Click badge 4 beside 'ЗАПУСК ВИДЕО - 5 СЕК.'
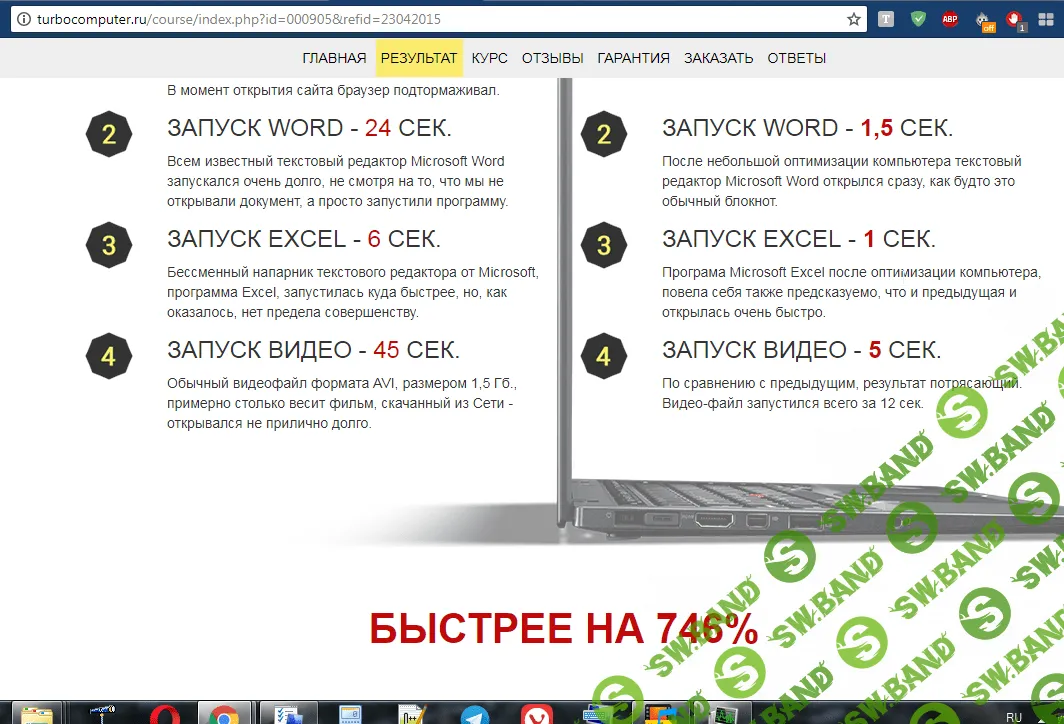The image size is (1064, 724). point(604,356)
